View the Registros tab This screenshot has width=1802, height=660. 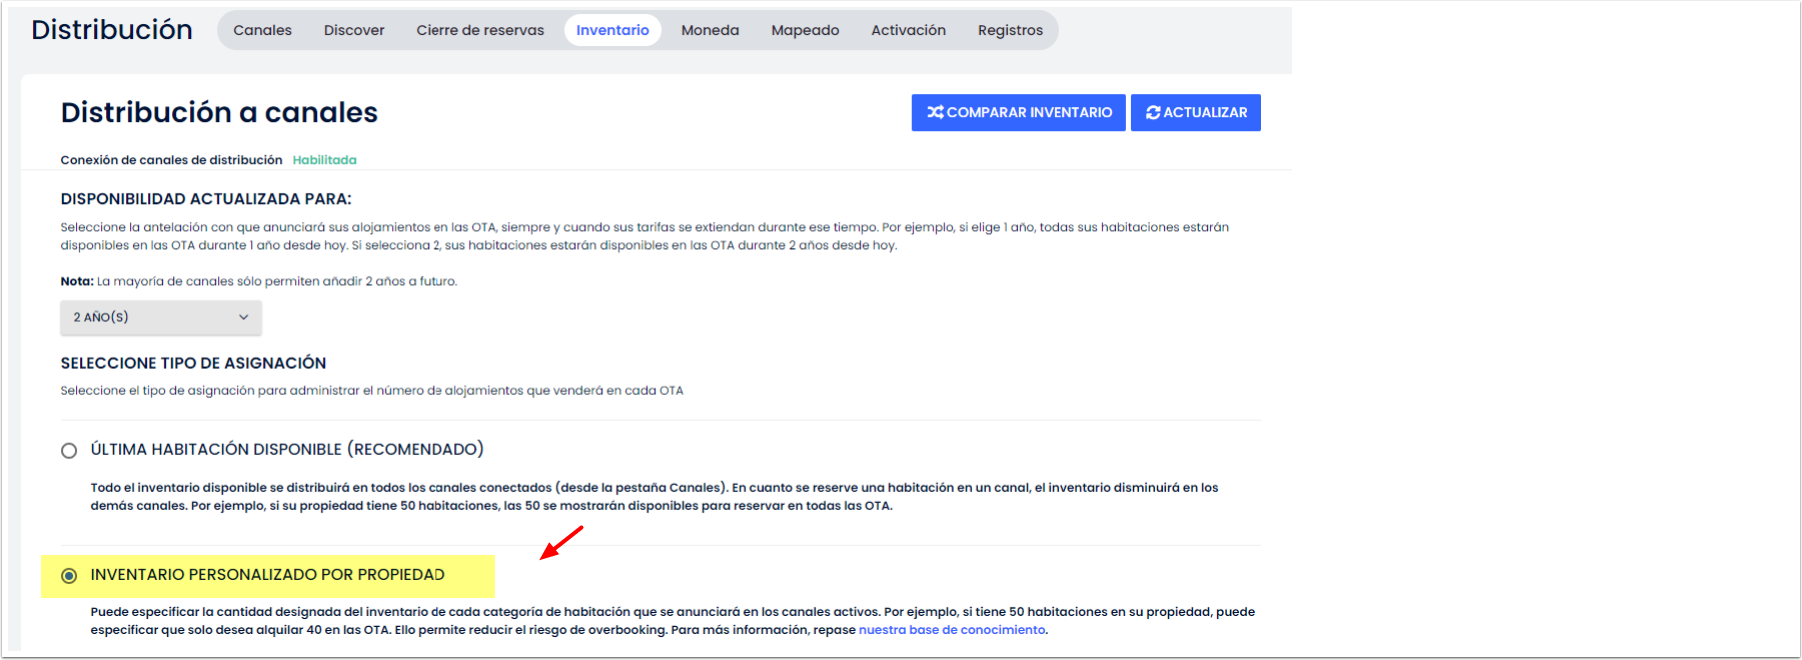[x=1010, y=30]
